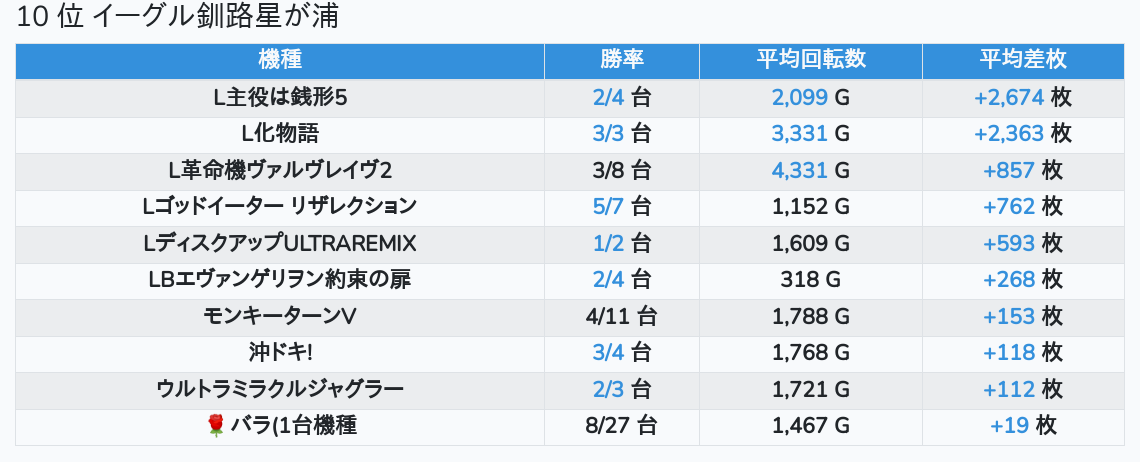Open ウルトラミラクルジャグラー machine entry

click(280, 390)
